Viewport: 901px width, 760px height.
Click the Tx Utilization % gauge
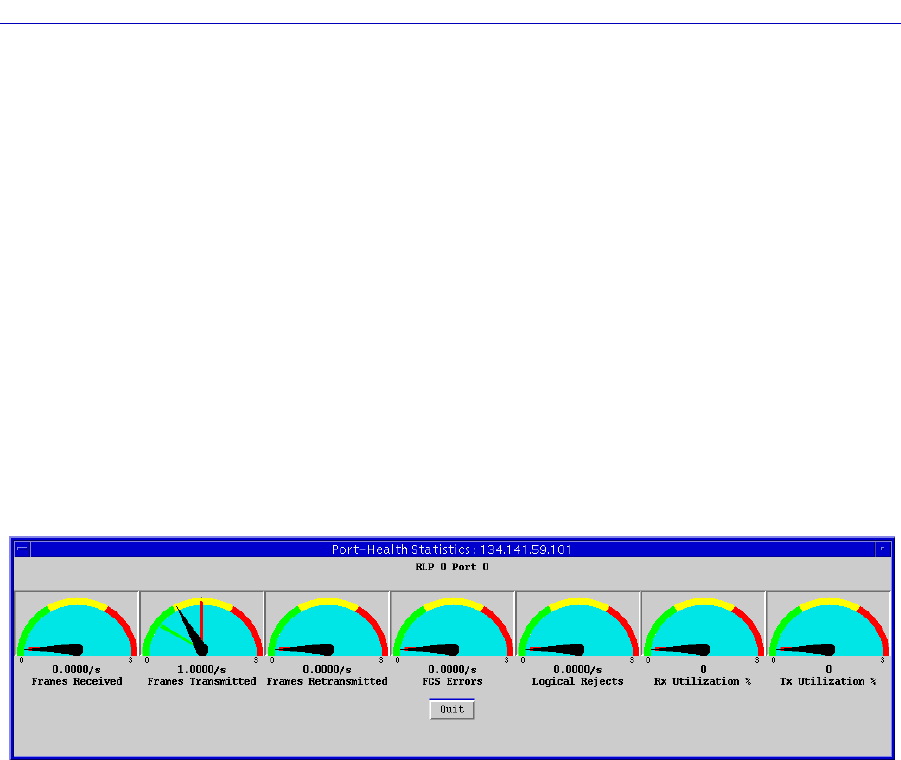(x=828, y=627)
